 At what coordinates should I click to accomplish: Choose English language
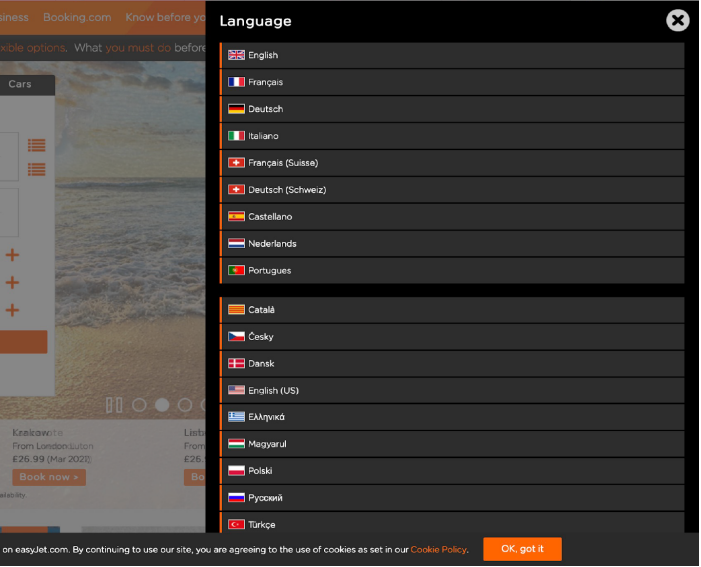452,55
